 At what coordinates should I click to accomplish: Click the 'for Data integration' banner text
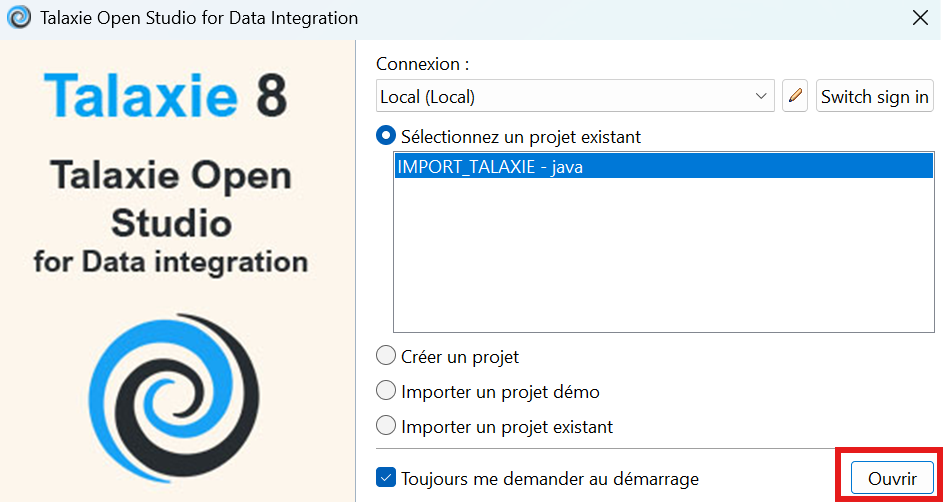(170, 262)
